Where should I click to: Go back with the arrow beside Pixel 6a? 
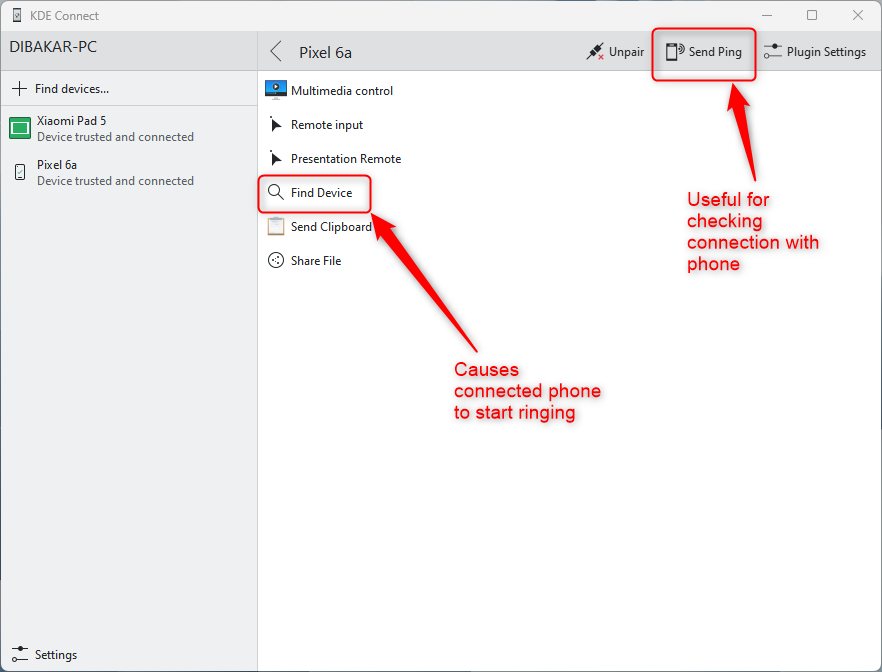276,52
